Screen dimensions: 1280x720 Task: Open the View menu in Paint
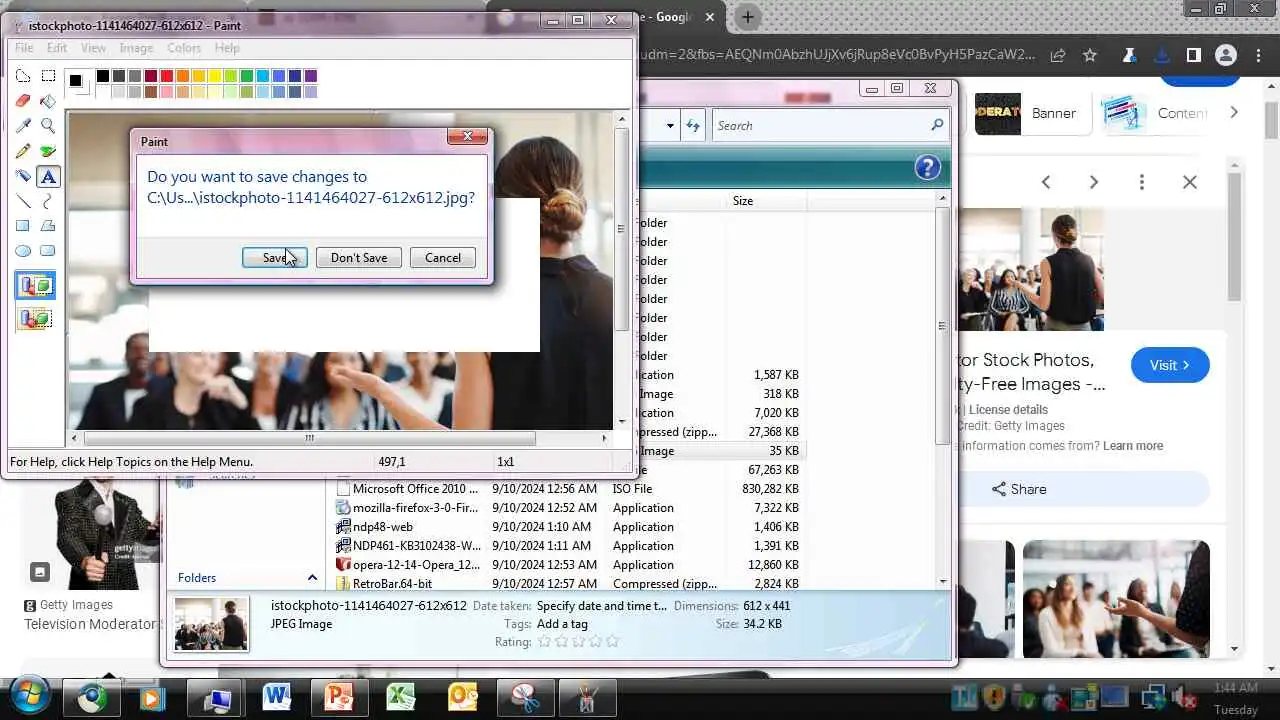(x=93, y=48)
